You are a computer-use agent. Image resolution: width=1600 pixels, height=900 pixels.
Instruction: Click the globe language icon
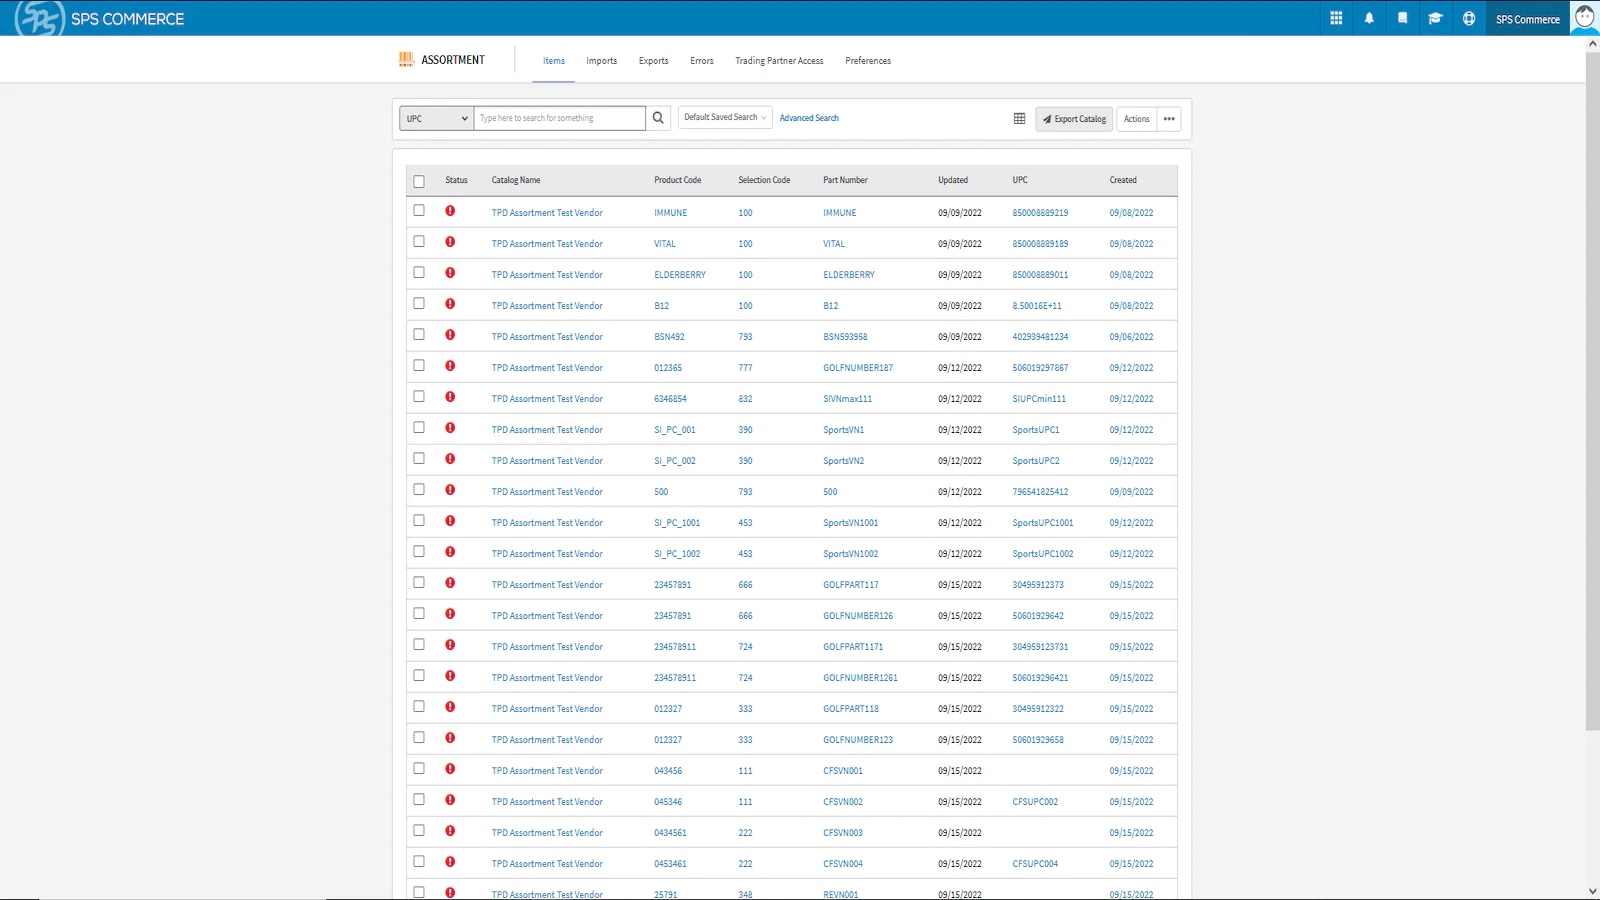[x=1468, y=18]
